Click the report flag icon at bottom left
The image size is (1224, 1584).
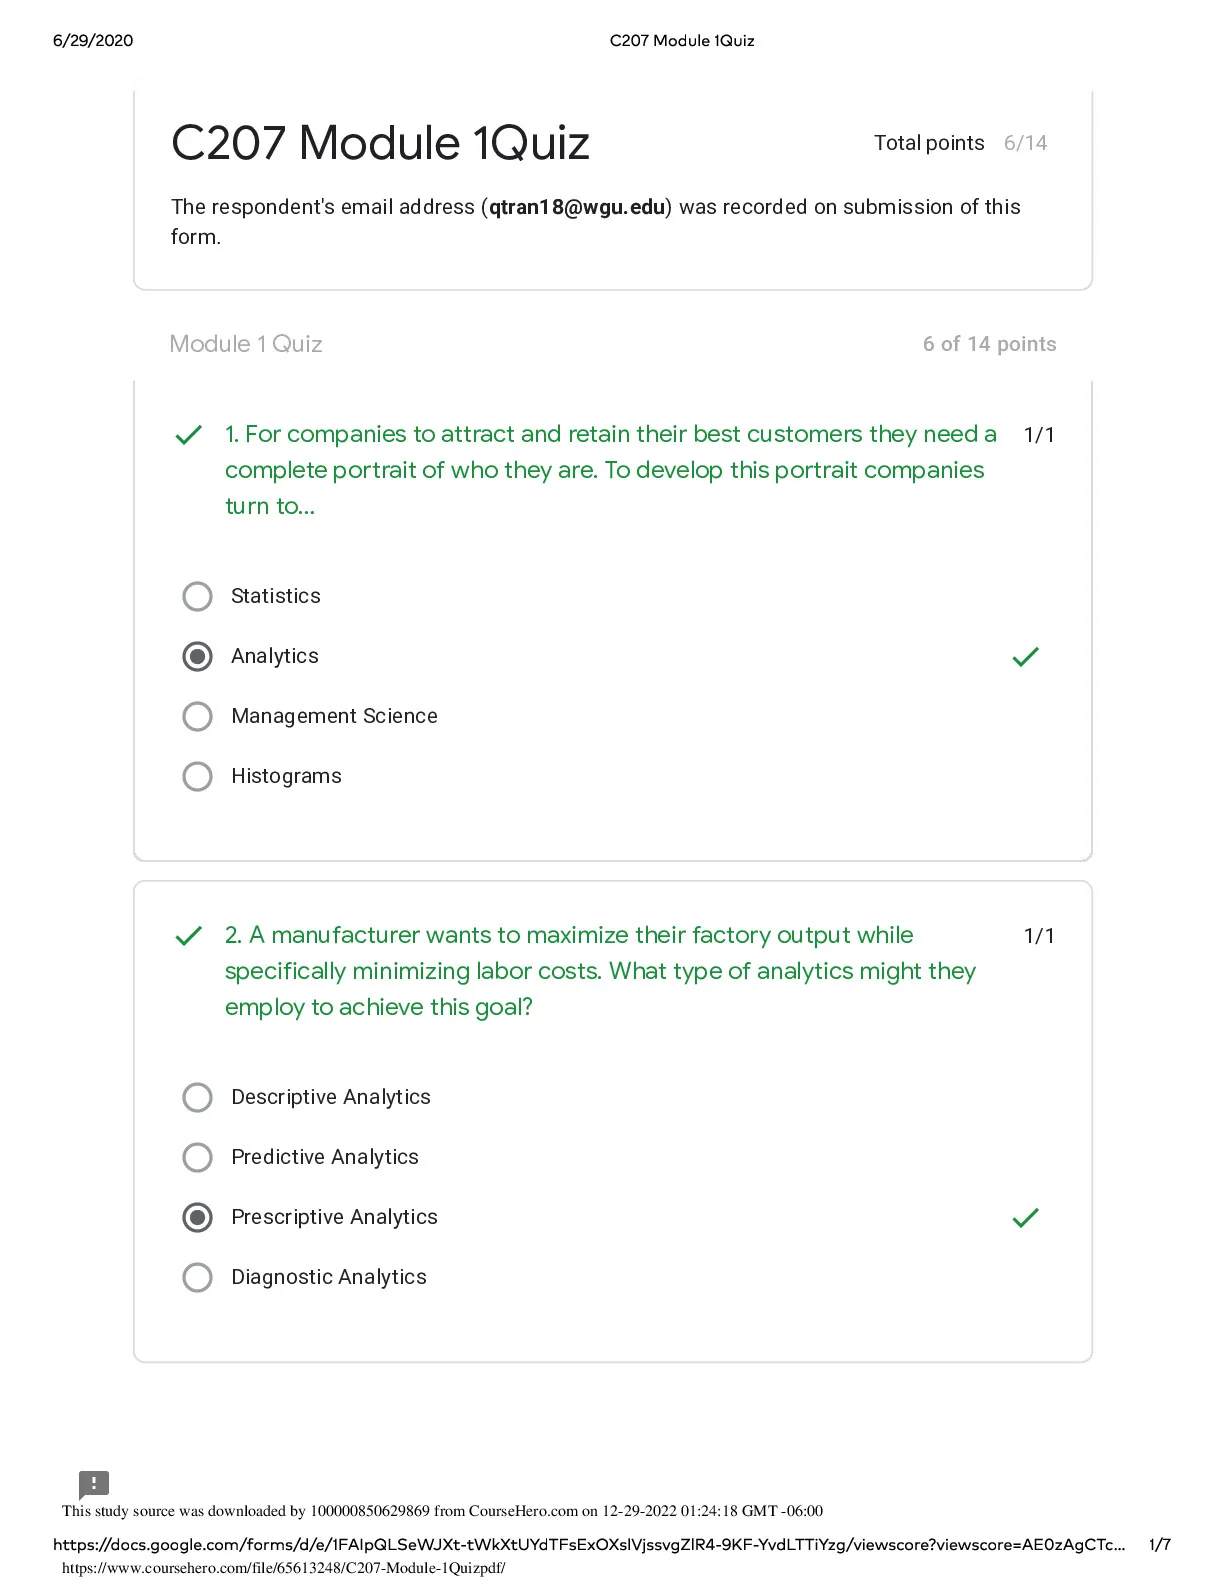[93, 1484]
